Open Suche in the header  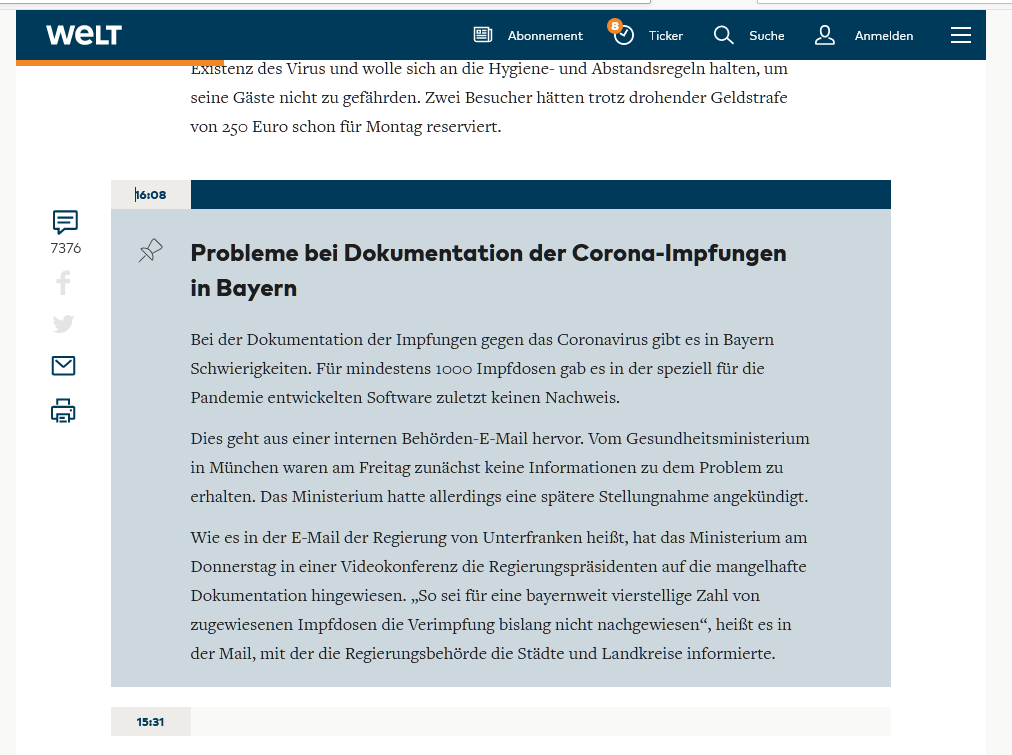(767, 35)
